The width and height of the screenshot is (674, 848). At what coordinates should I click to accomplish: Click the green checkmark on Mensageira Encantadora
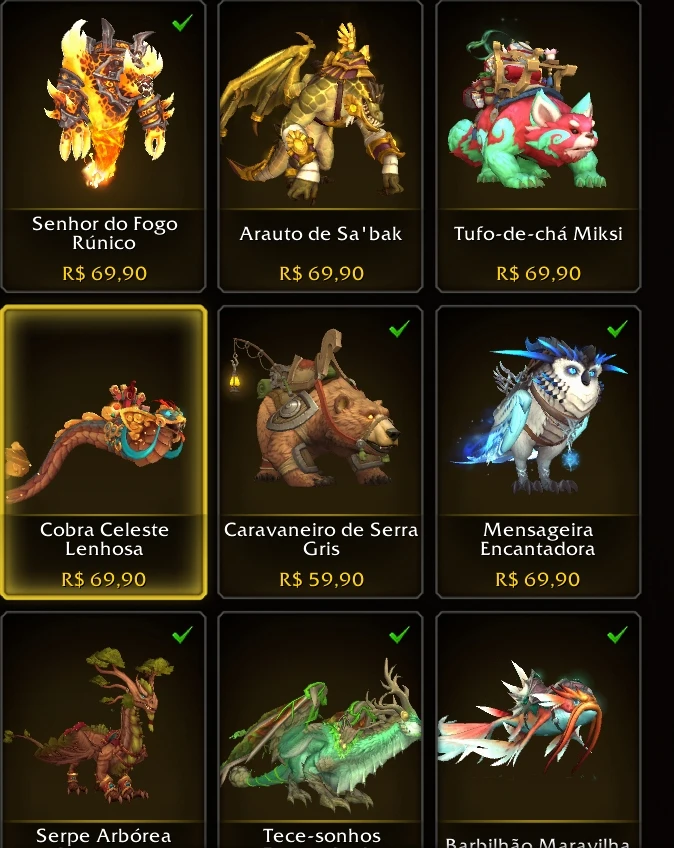(x=617, y=328)
